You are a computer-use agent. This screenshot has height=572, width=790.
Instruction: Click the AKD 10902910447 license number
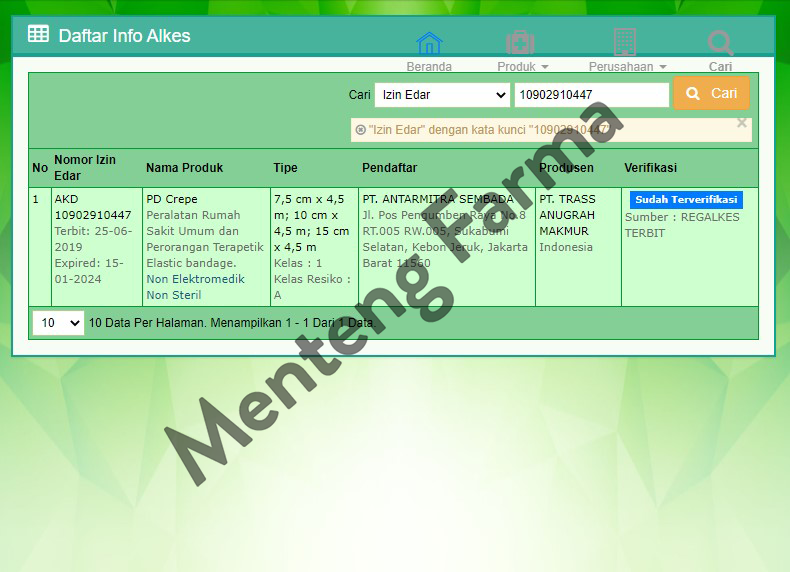[93, 207]
